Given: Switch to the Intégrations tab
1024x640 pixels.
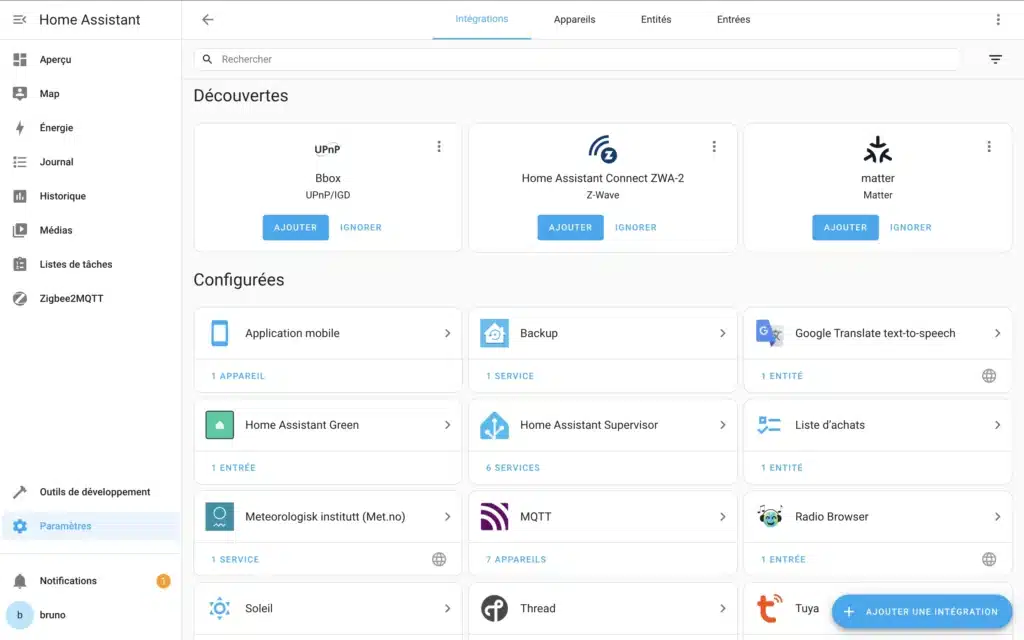Looking at the screenshot, I should 481,20.
